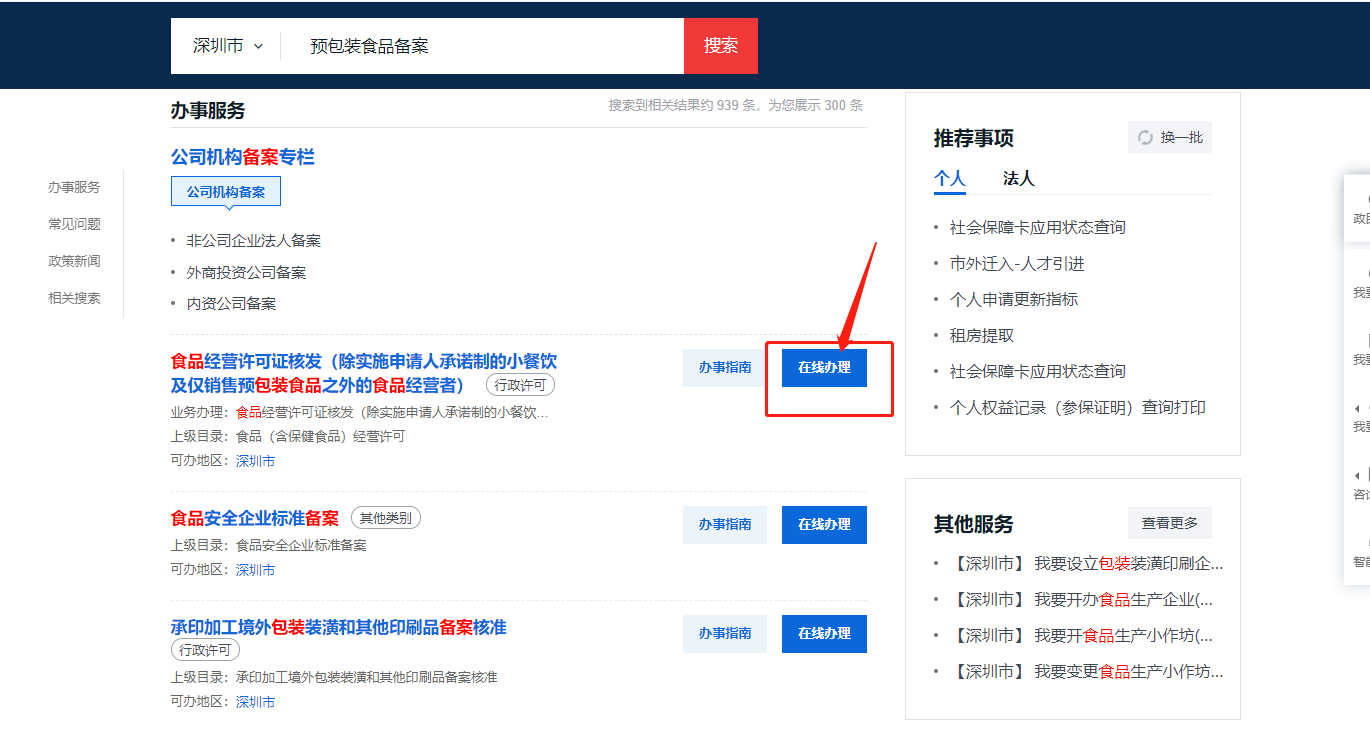
Task: Open the 内资公司备案 link
Action: coord(231,304)
